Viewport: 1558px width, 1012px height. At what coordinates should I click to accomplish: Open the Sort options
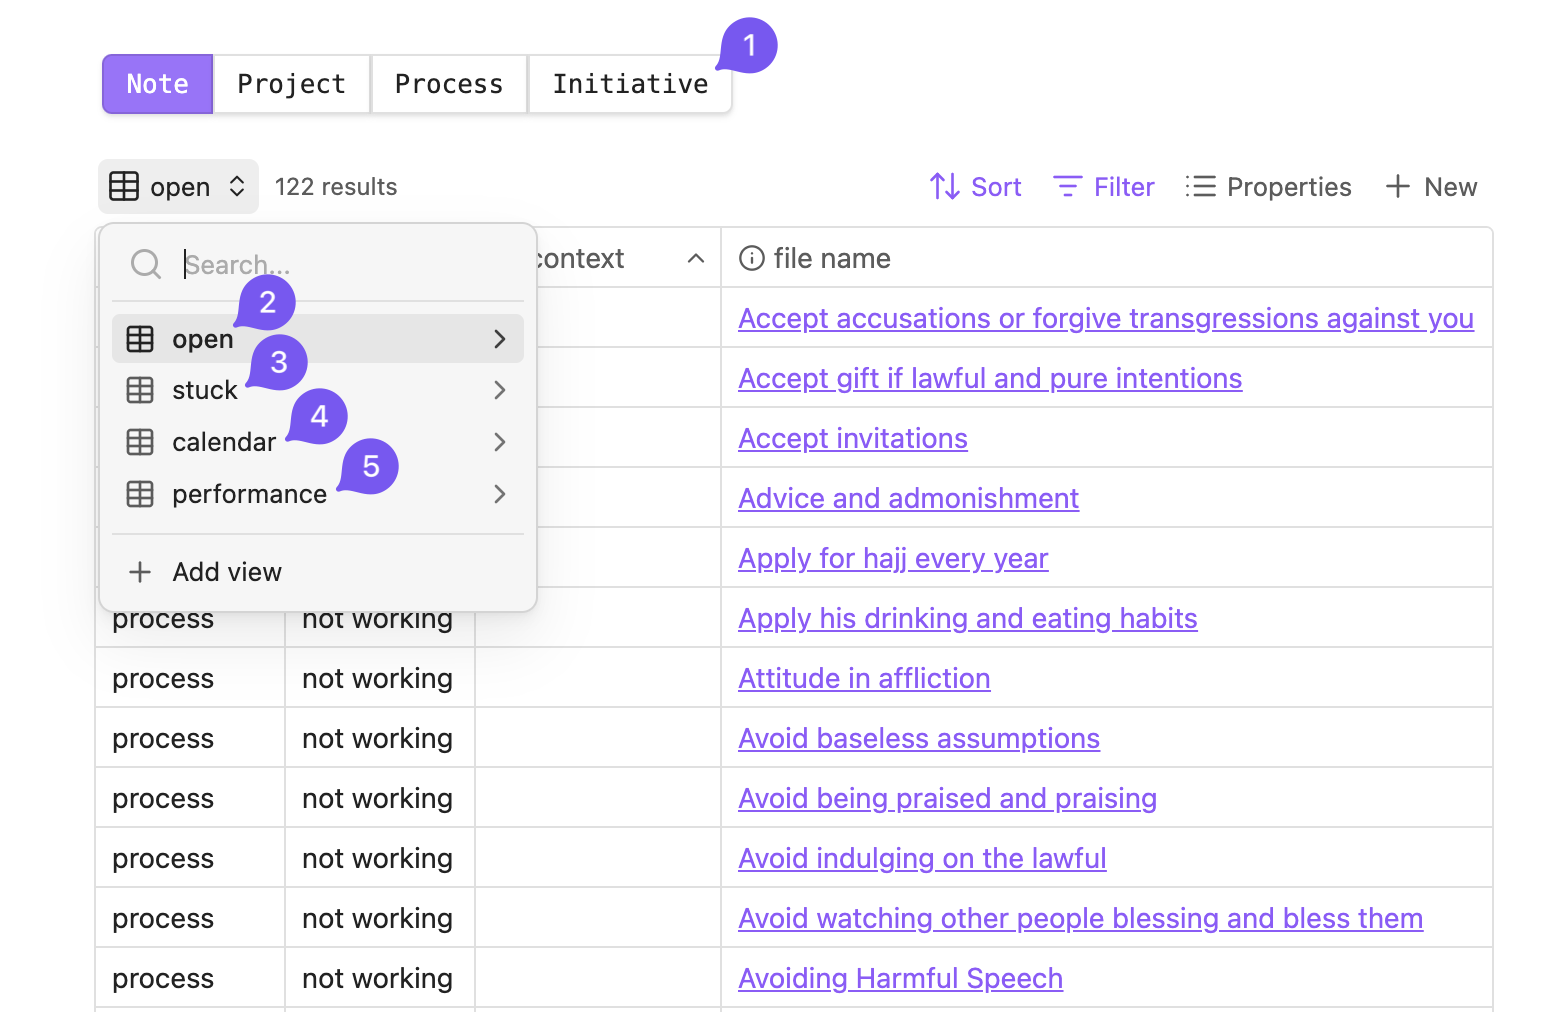point(975,187)
